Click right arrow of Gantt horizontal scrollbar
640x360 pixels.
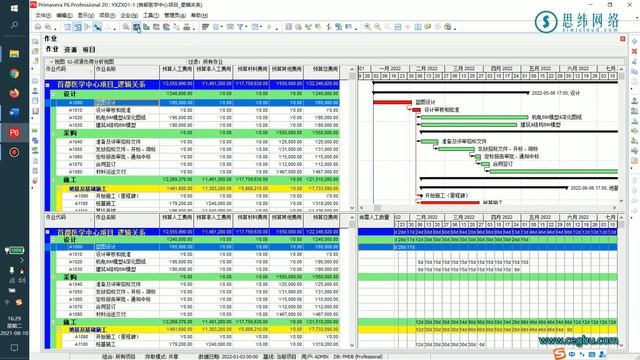point(615,207)
